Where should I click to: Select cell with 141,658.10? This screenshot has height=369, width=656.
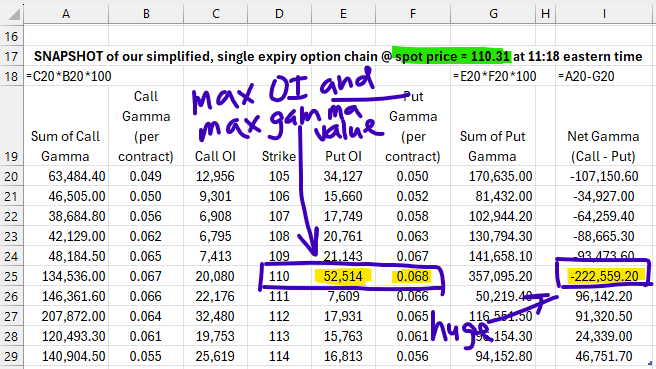click(x=493, y=256)
